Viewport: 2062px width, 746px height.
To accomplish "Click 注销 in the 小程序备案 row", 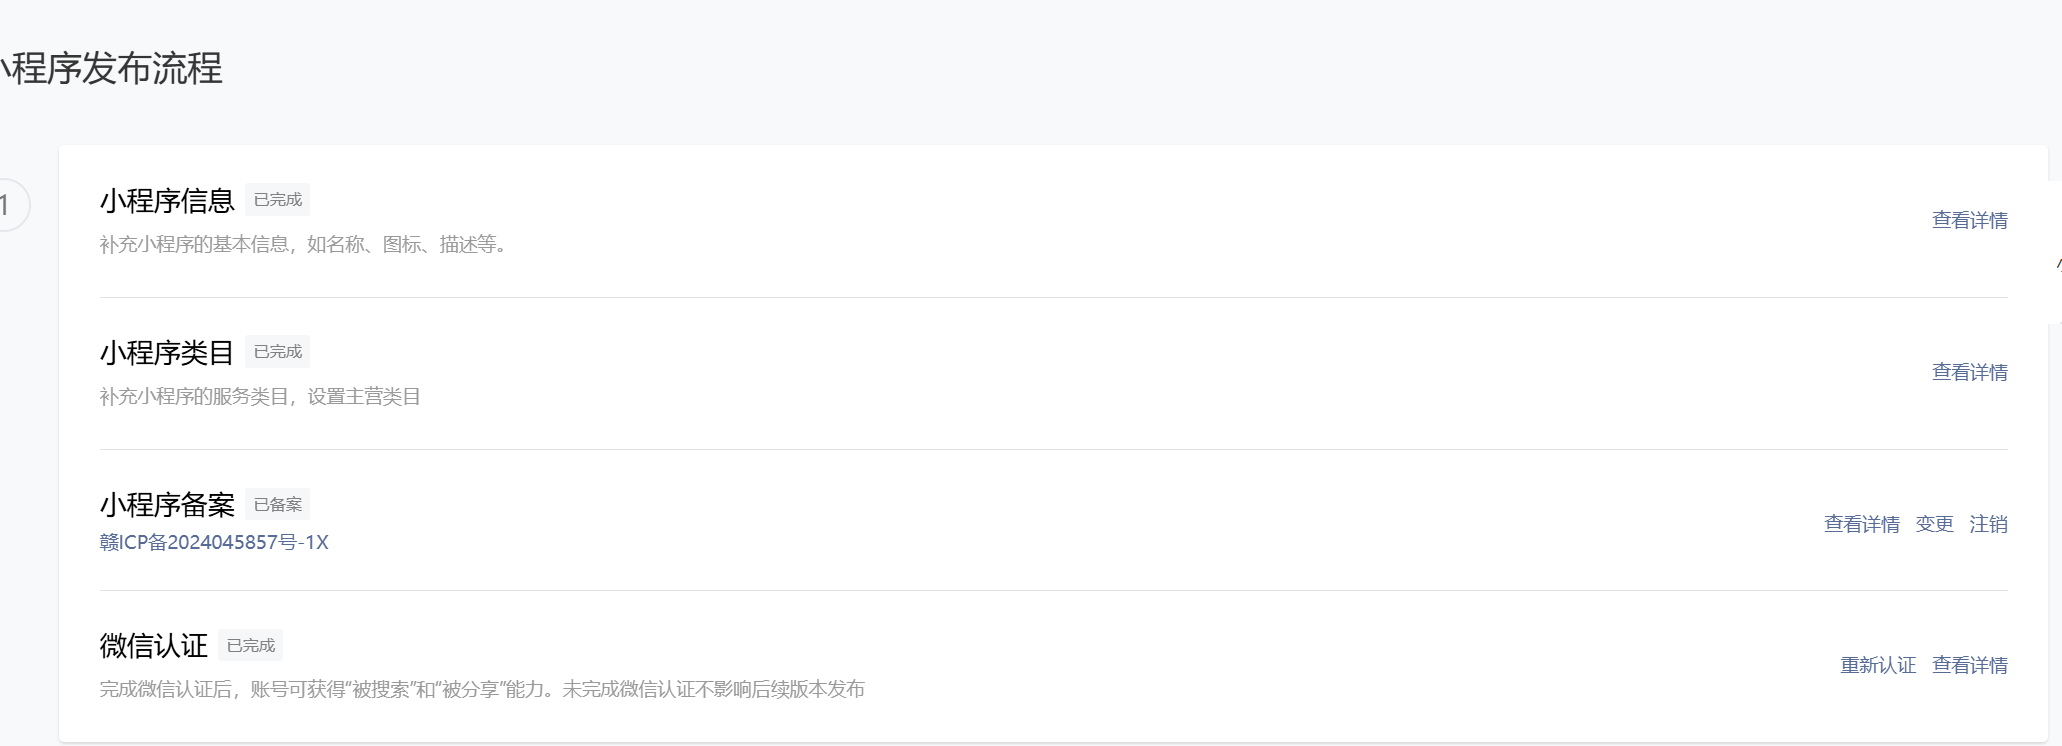I will [x=1988, y=524].
